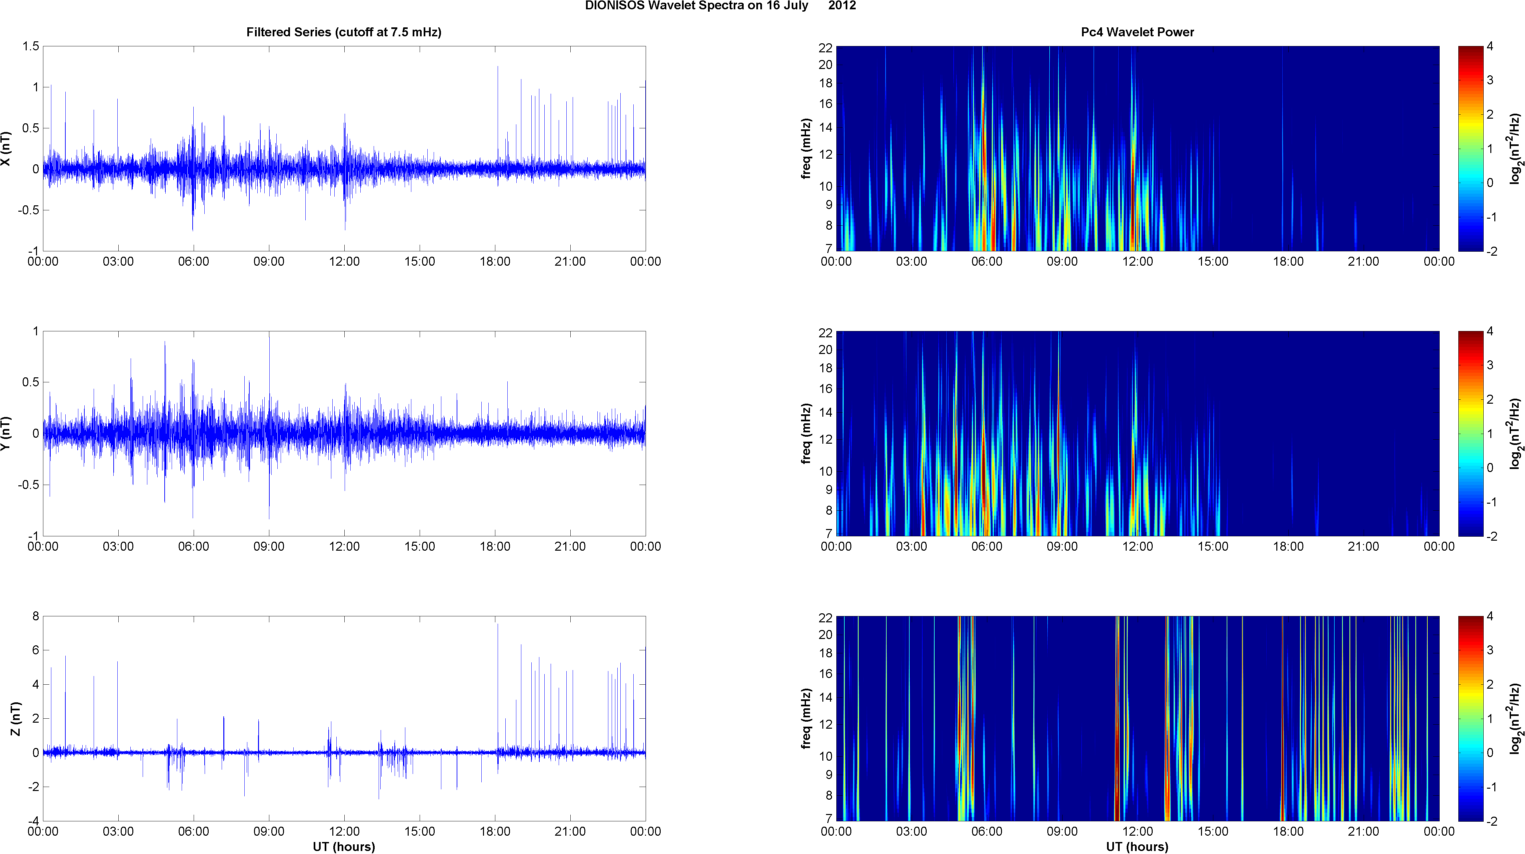Click the DIONISOS Wavelet Spectra main title
The image size is (1525, 854).
[x=720, y=6]
